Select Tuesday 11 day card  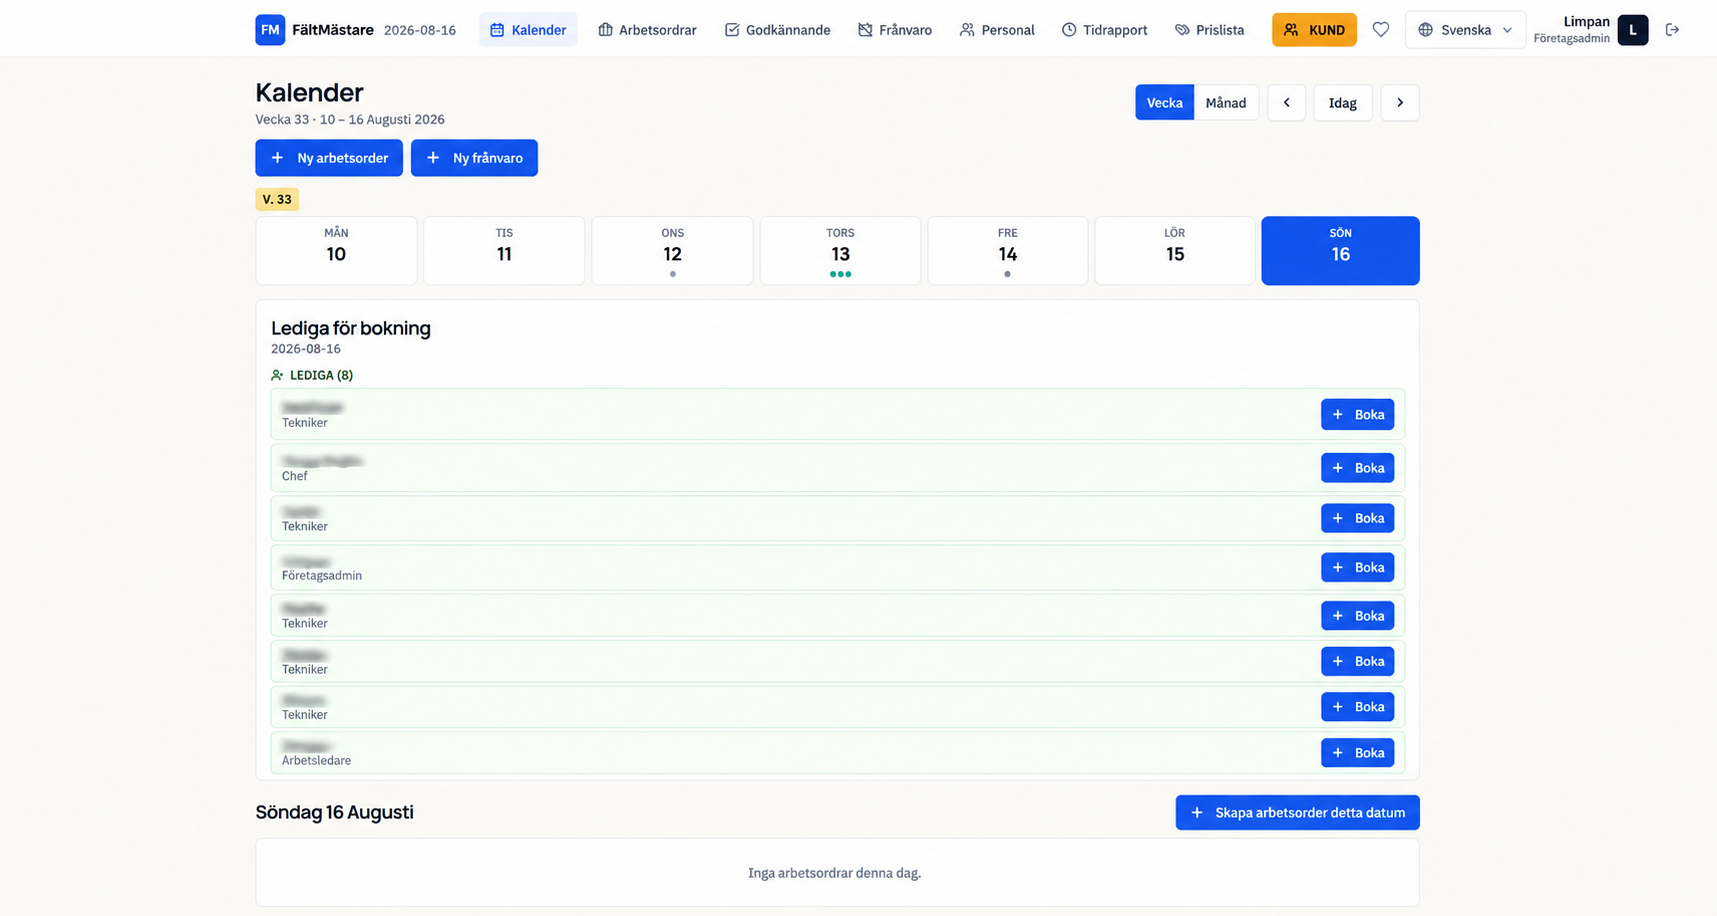504,251
